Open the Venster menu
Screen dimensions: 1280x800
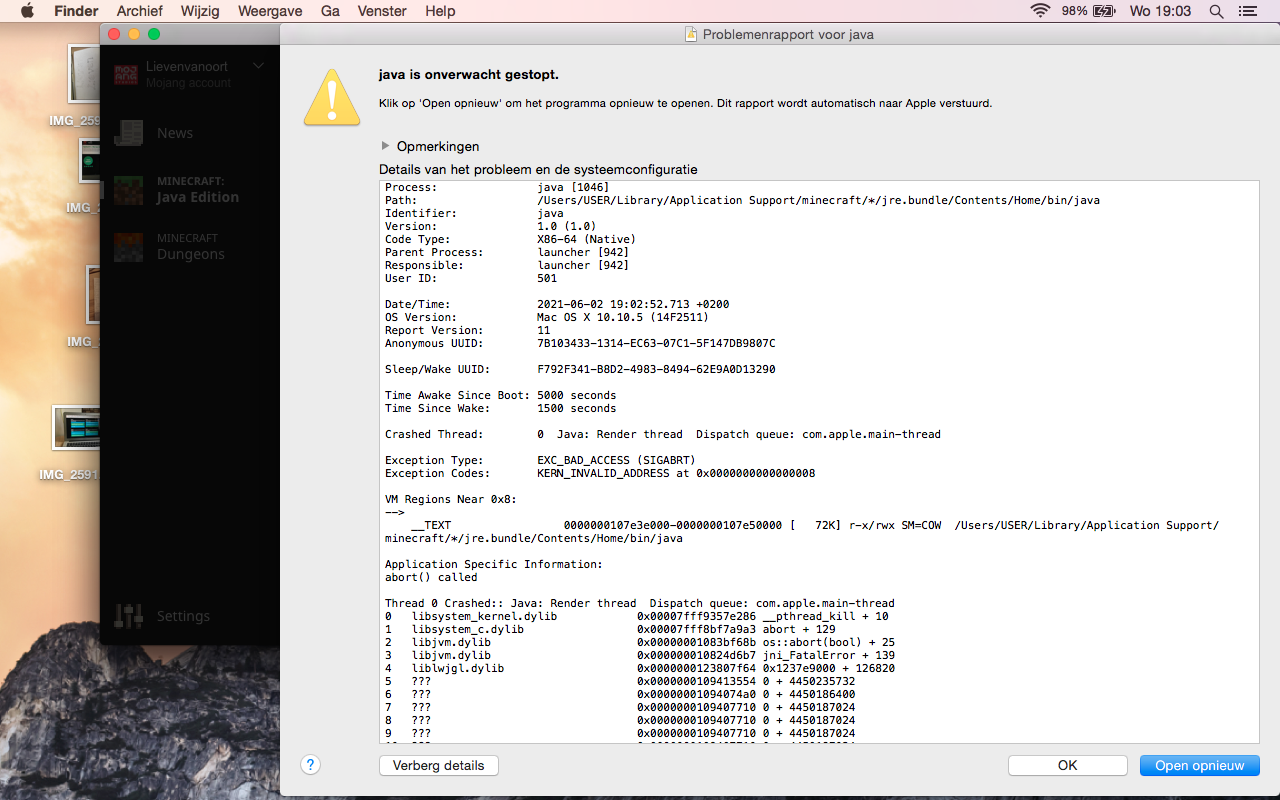382,11
